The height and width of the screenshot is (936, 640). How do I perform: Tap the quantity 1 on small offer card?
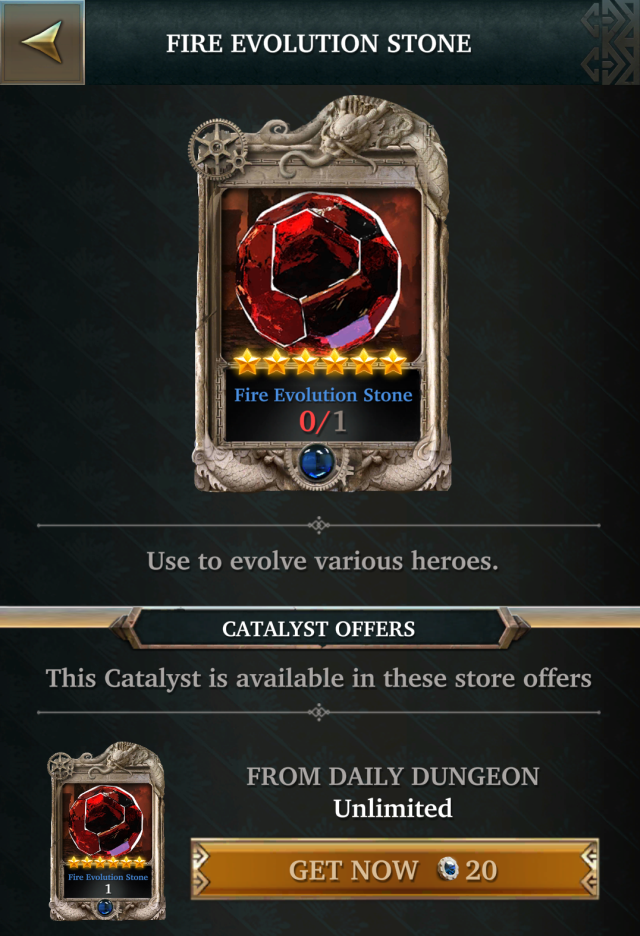coord(108,889)
